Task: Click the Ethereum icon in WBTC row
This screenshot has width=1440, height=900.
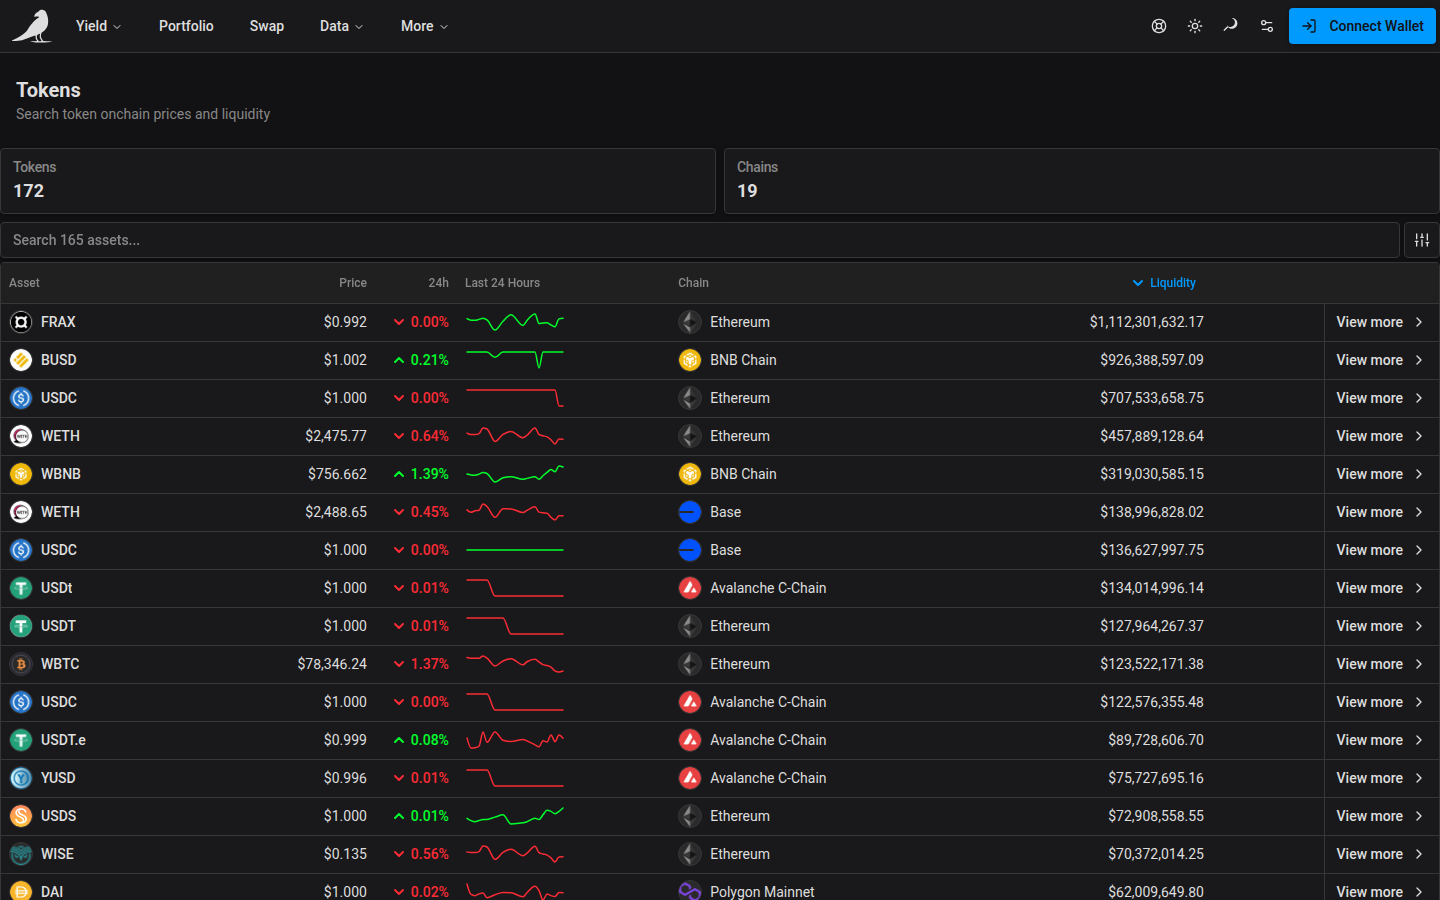Action: coord(690,664)
